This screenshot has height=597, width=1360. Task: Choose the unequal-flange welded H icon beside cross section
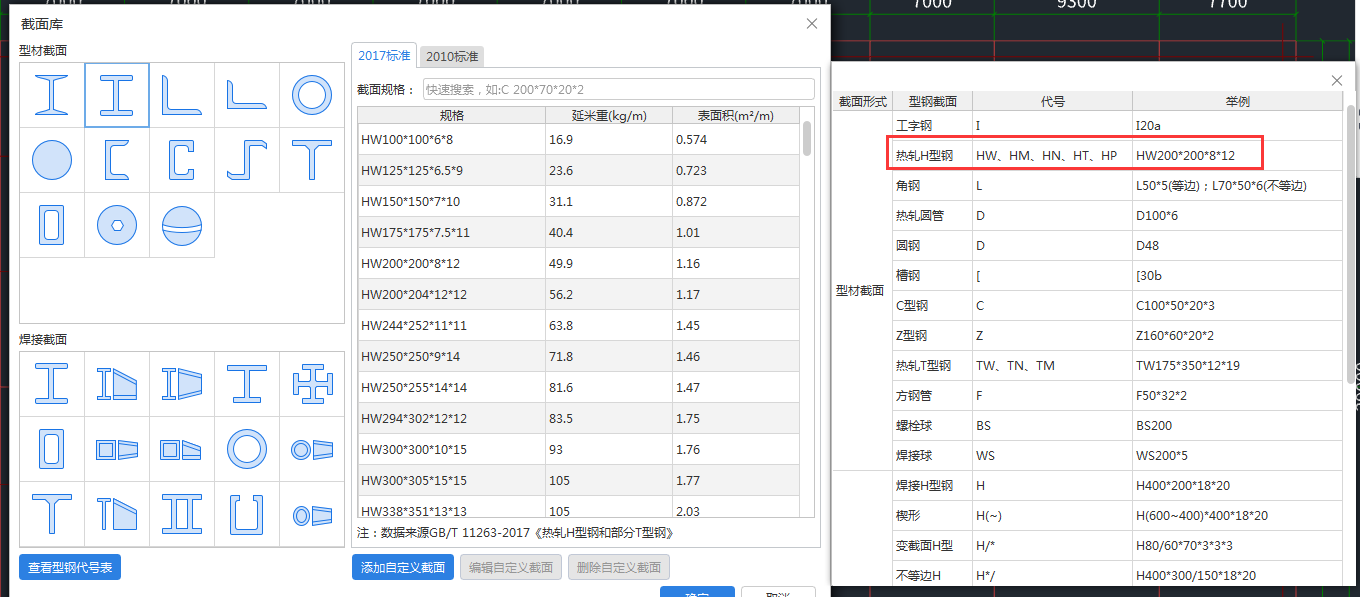coord(247,384)
